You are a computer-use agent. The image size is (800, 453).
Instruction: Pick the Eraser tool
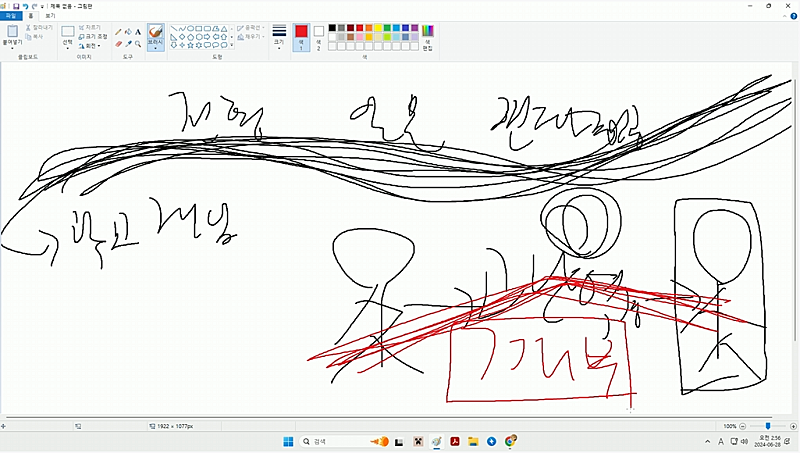pyautogui.click(x=118, y=44)
